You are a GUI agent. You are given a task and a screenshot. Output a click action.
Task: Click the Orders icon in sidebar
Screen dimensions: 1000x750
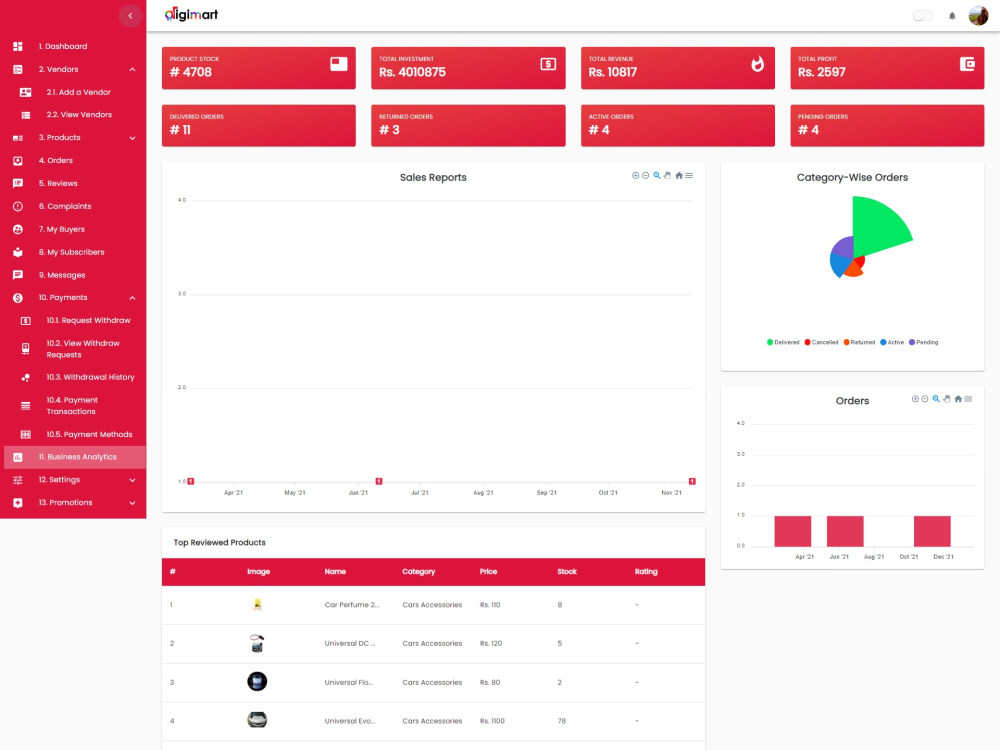[x=18, y=161]
